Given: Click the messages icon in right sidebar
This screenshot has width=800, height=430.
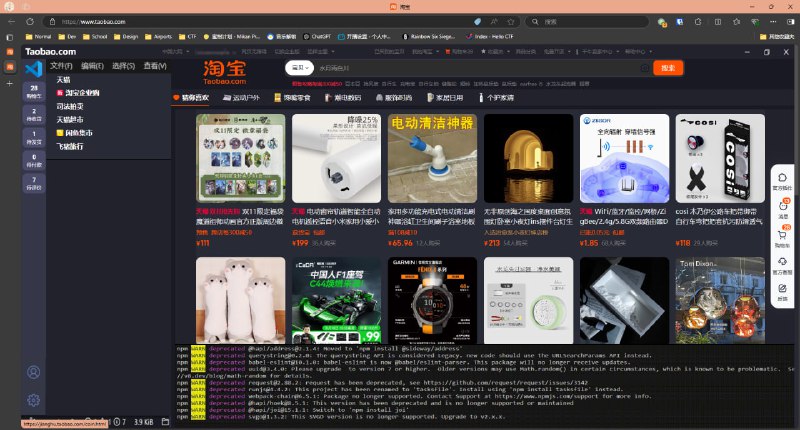Looking at the screenshot, I should click(x=781, y=206).
